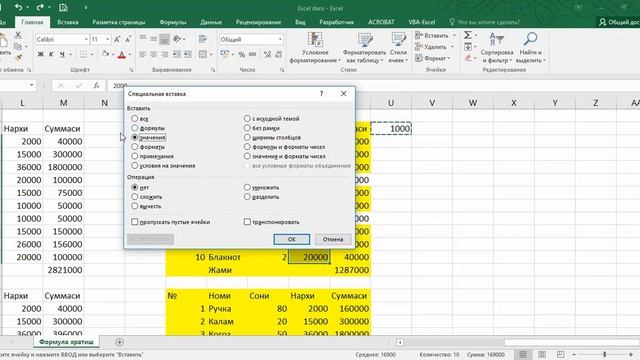Select the 'формулы' radio option

(x=135, y=128)
